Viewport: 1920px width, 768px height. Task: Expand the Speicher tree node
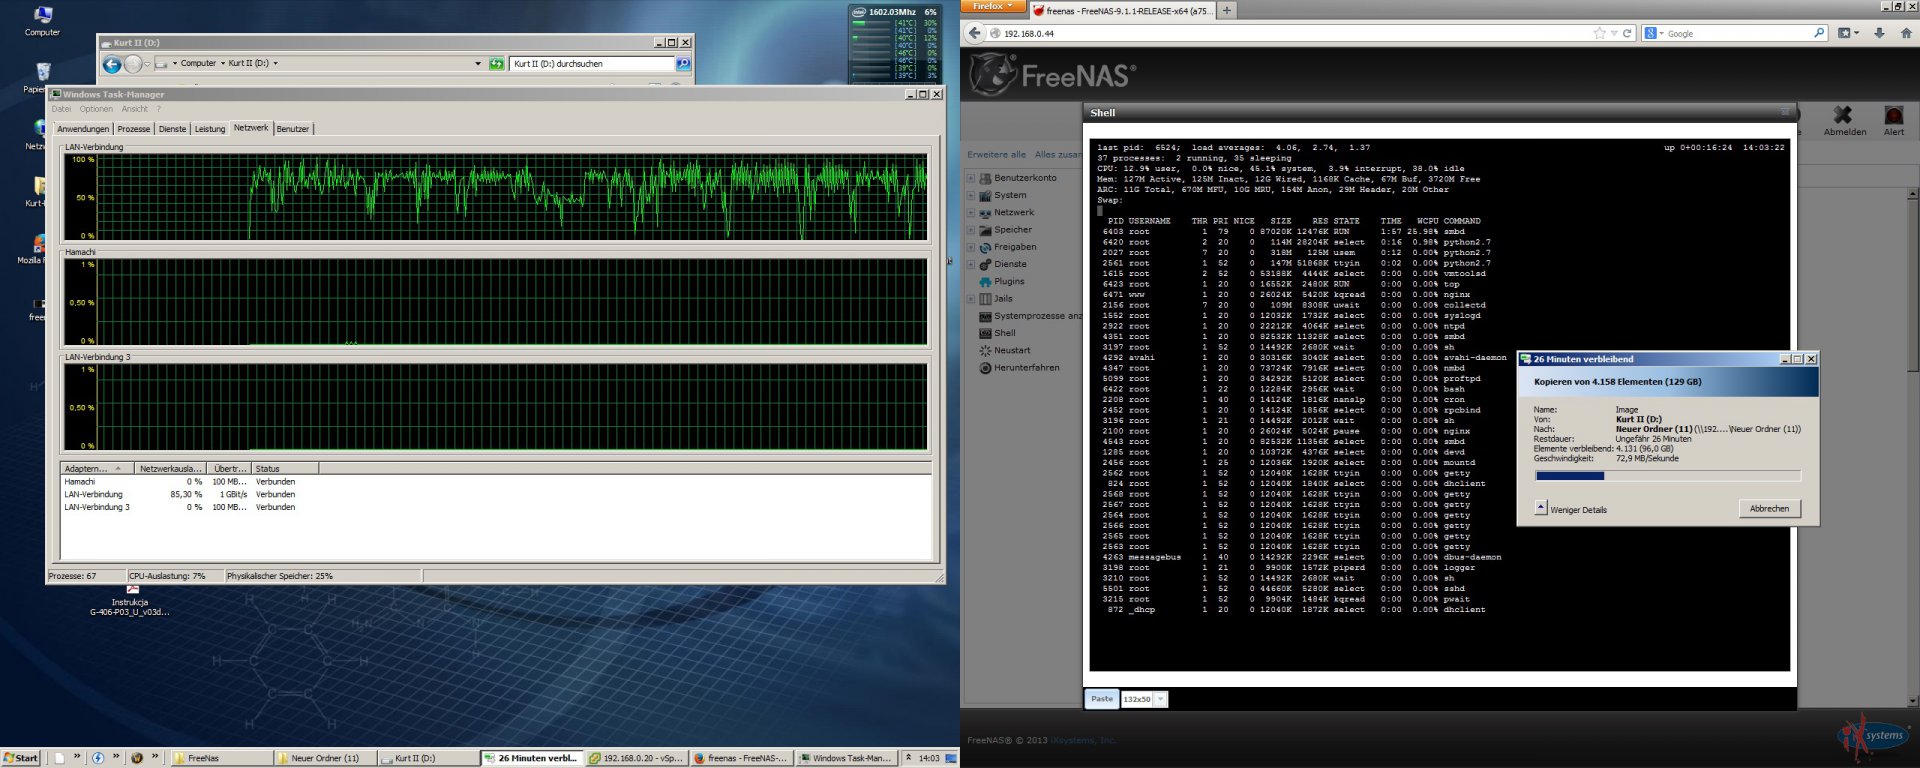(970, 229)
